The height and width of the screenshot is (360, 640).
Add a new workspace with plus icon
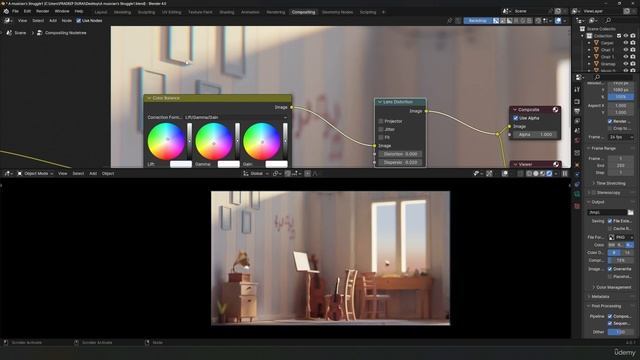[383, 12]
